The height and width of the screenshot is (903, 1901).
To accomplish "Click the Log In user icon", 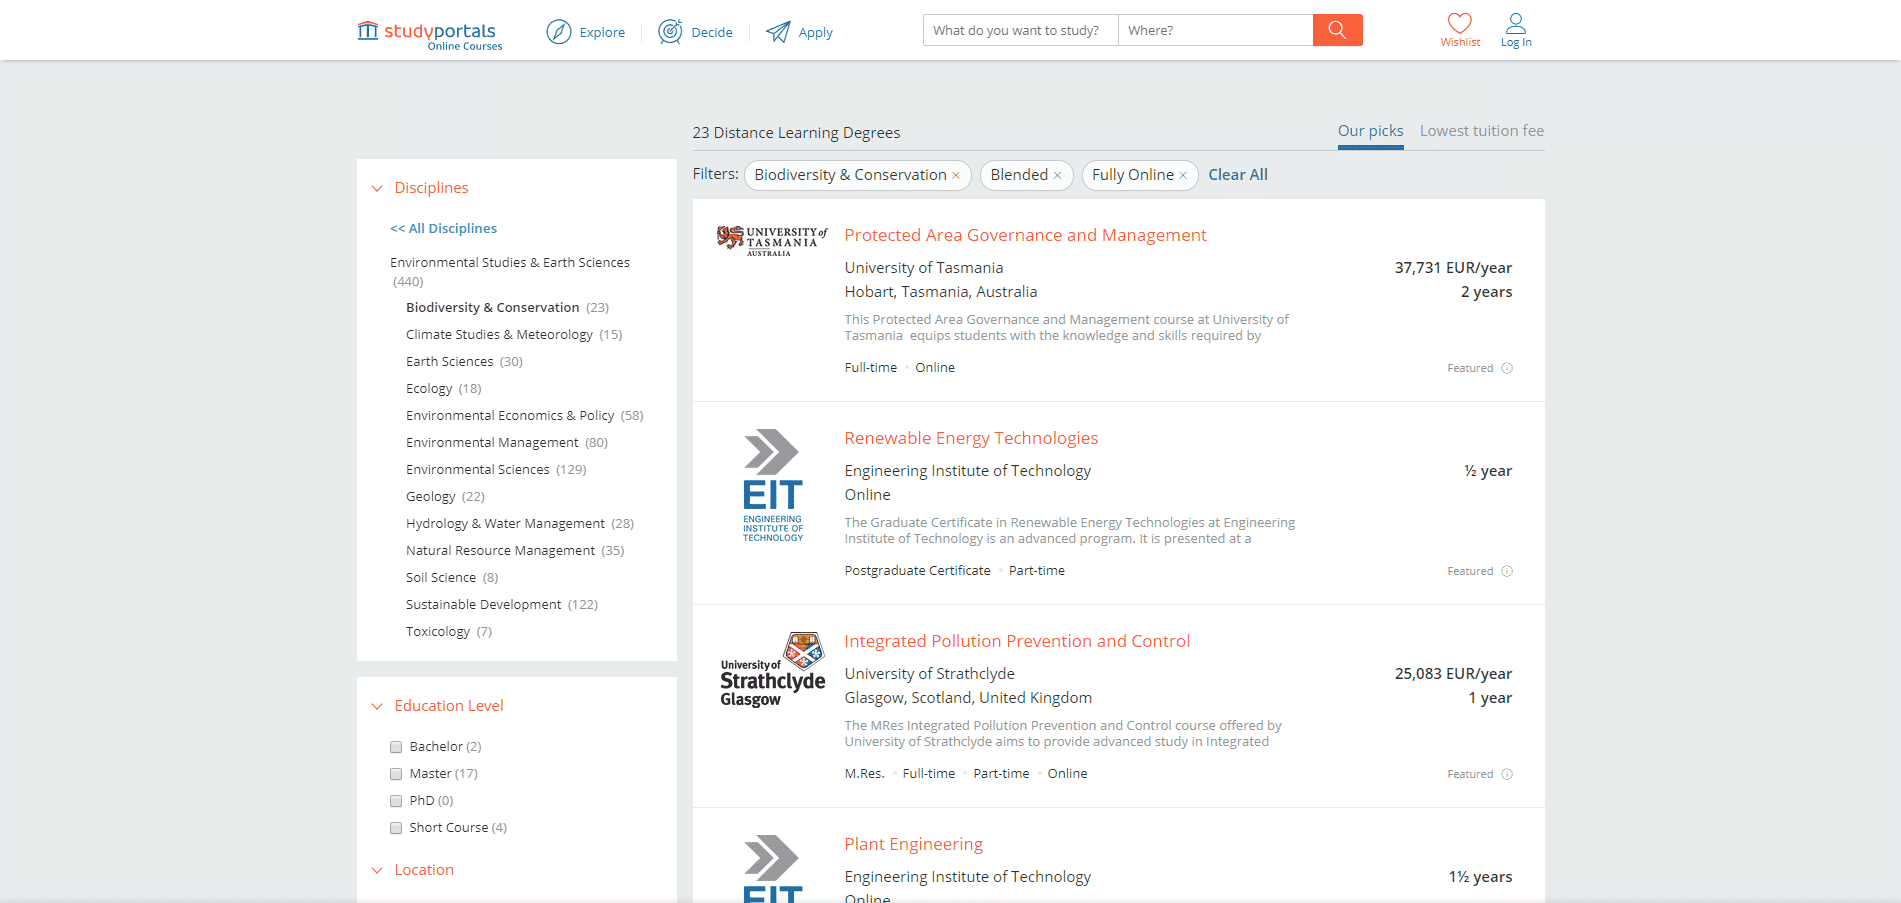I will 1516,23.
